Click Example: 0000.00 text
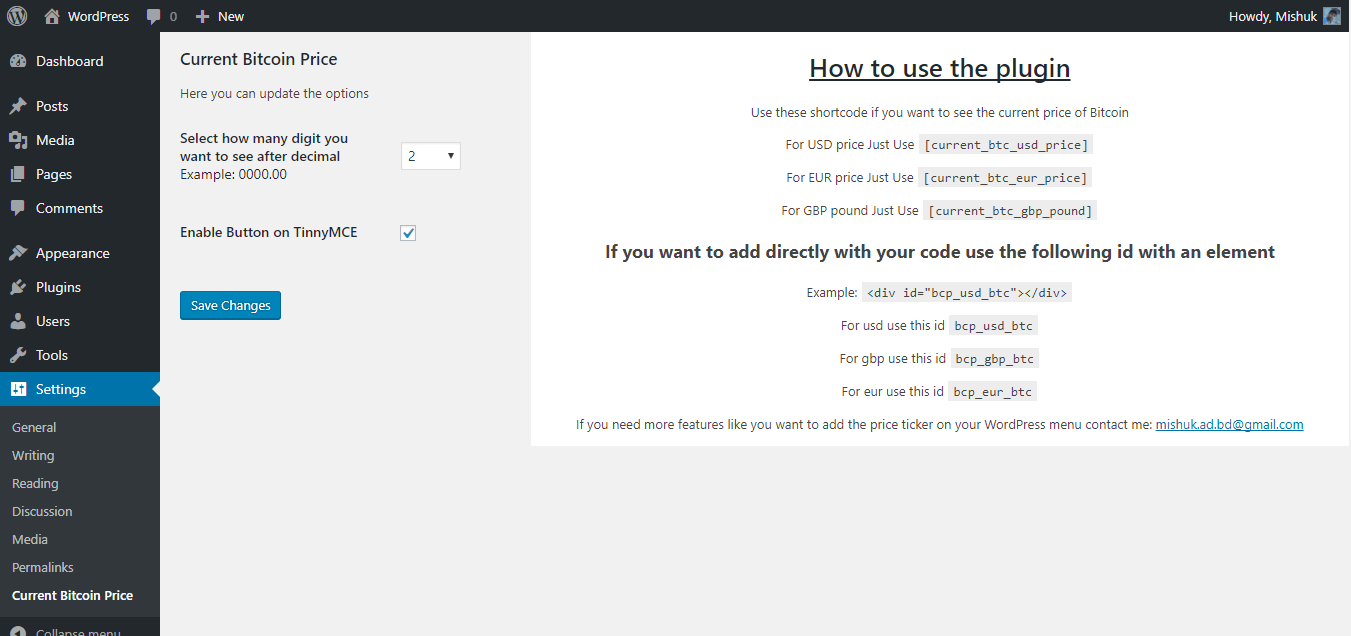The image size is (1351, 636). point(233,174)
